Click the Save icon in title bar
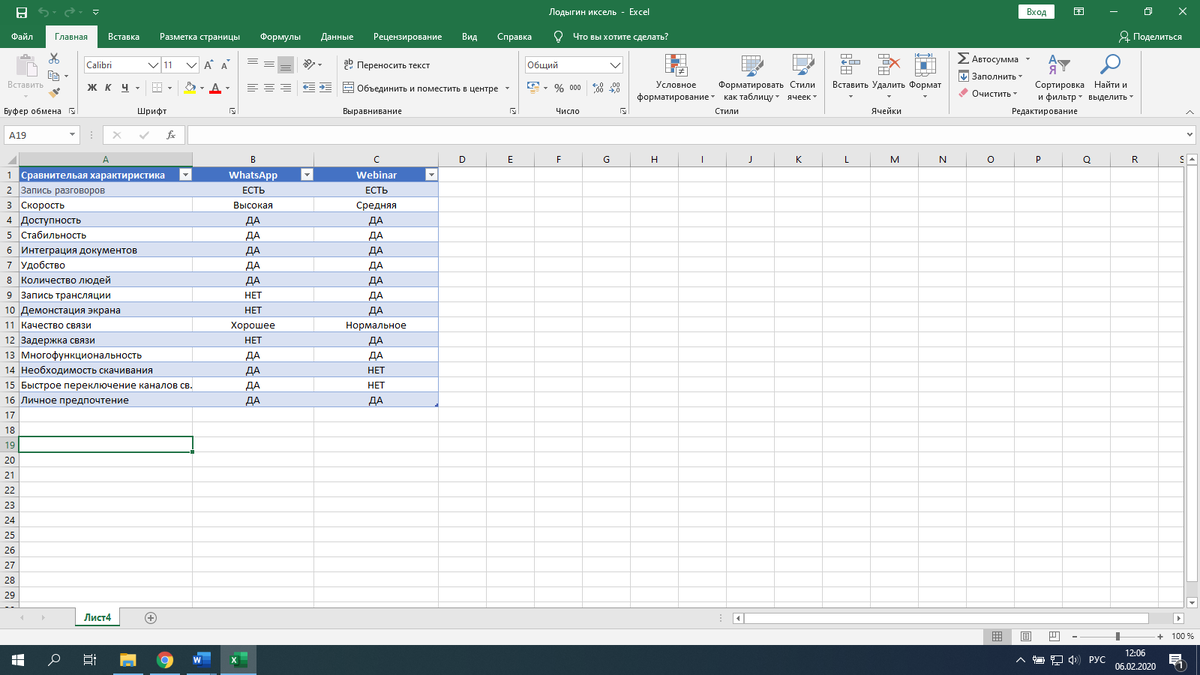Image resolution: width=1200 pixels, height=675 pixels. click(x=21, y=11)
